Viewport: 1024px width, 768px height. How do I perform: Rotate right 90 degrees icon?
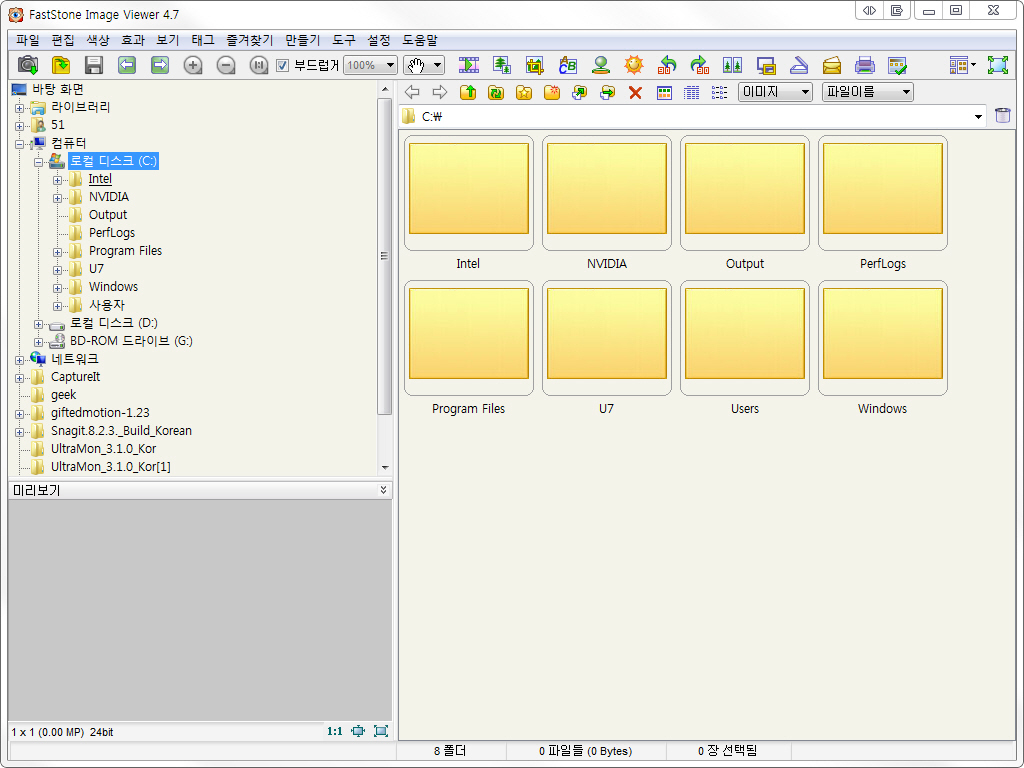point(699,65)
